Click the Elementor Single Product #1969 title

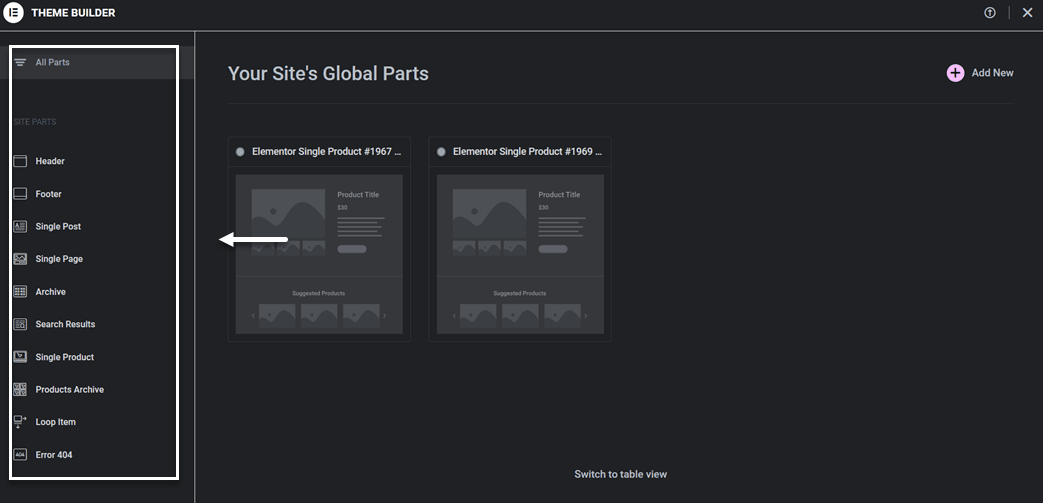pos(527,152)
